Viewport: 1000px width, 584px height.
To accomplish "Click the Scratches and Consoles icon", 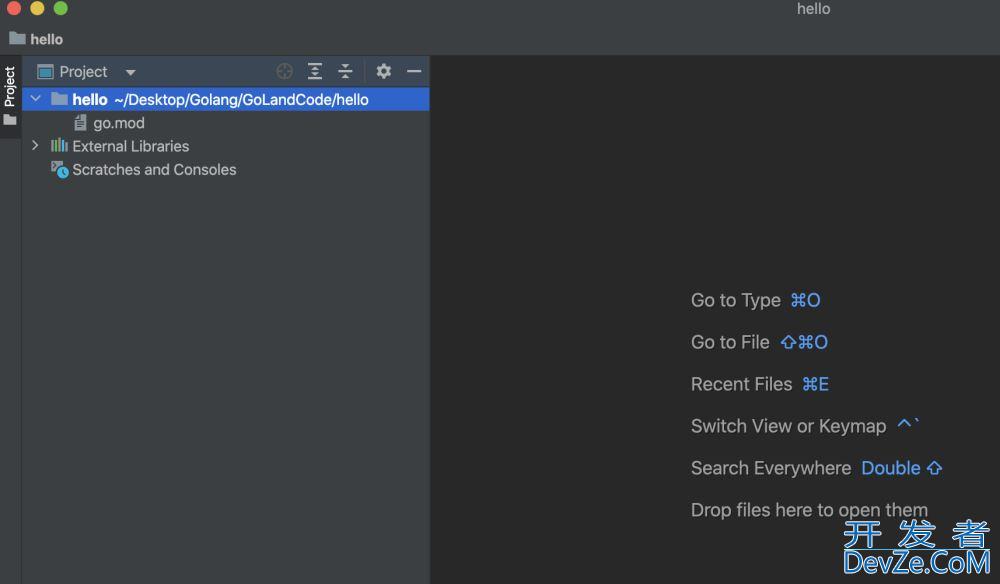I will (59, 170).
